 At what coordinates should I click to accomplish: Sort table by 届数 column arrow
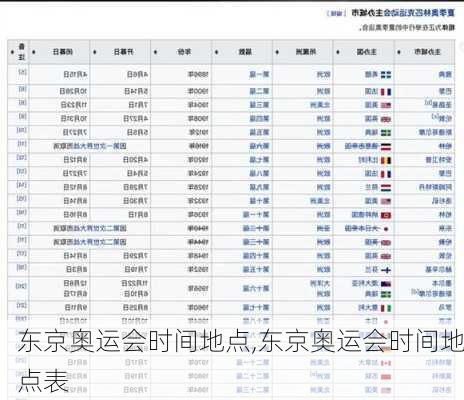pyautogui.click(x=217, y=52)
